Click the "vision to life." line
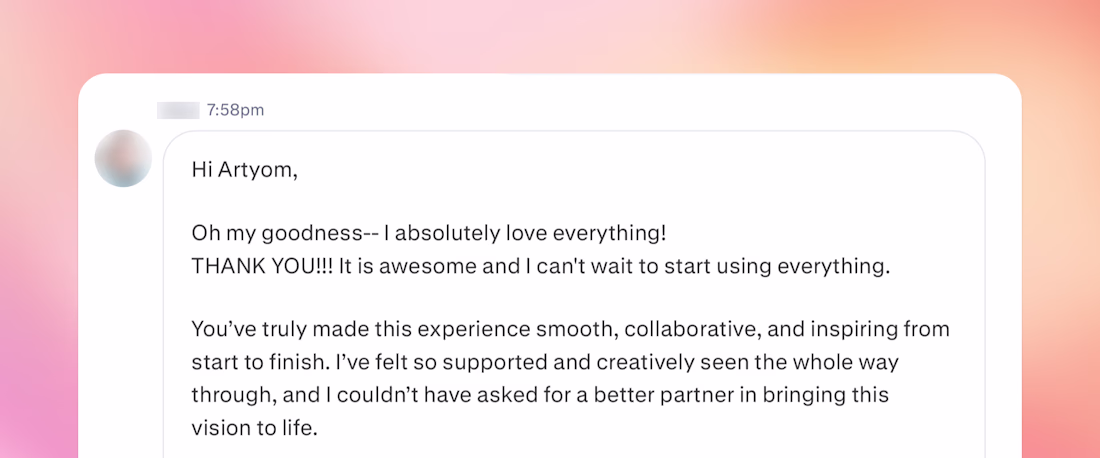The height and width of the screenshot is (458, 1100). [x=253, y=426]
